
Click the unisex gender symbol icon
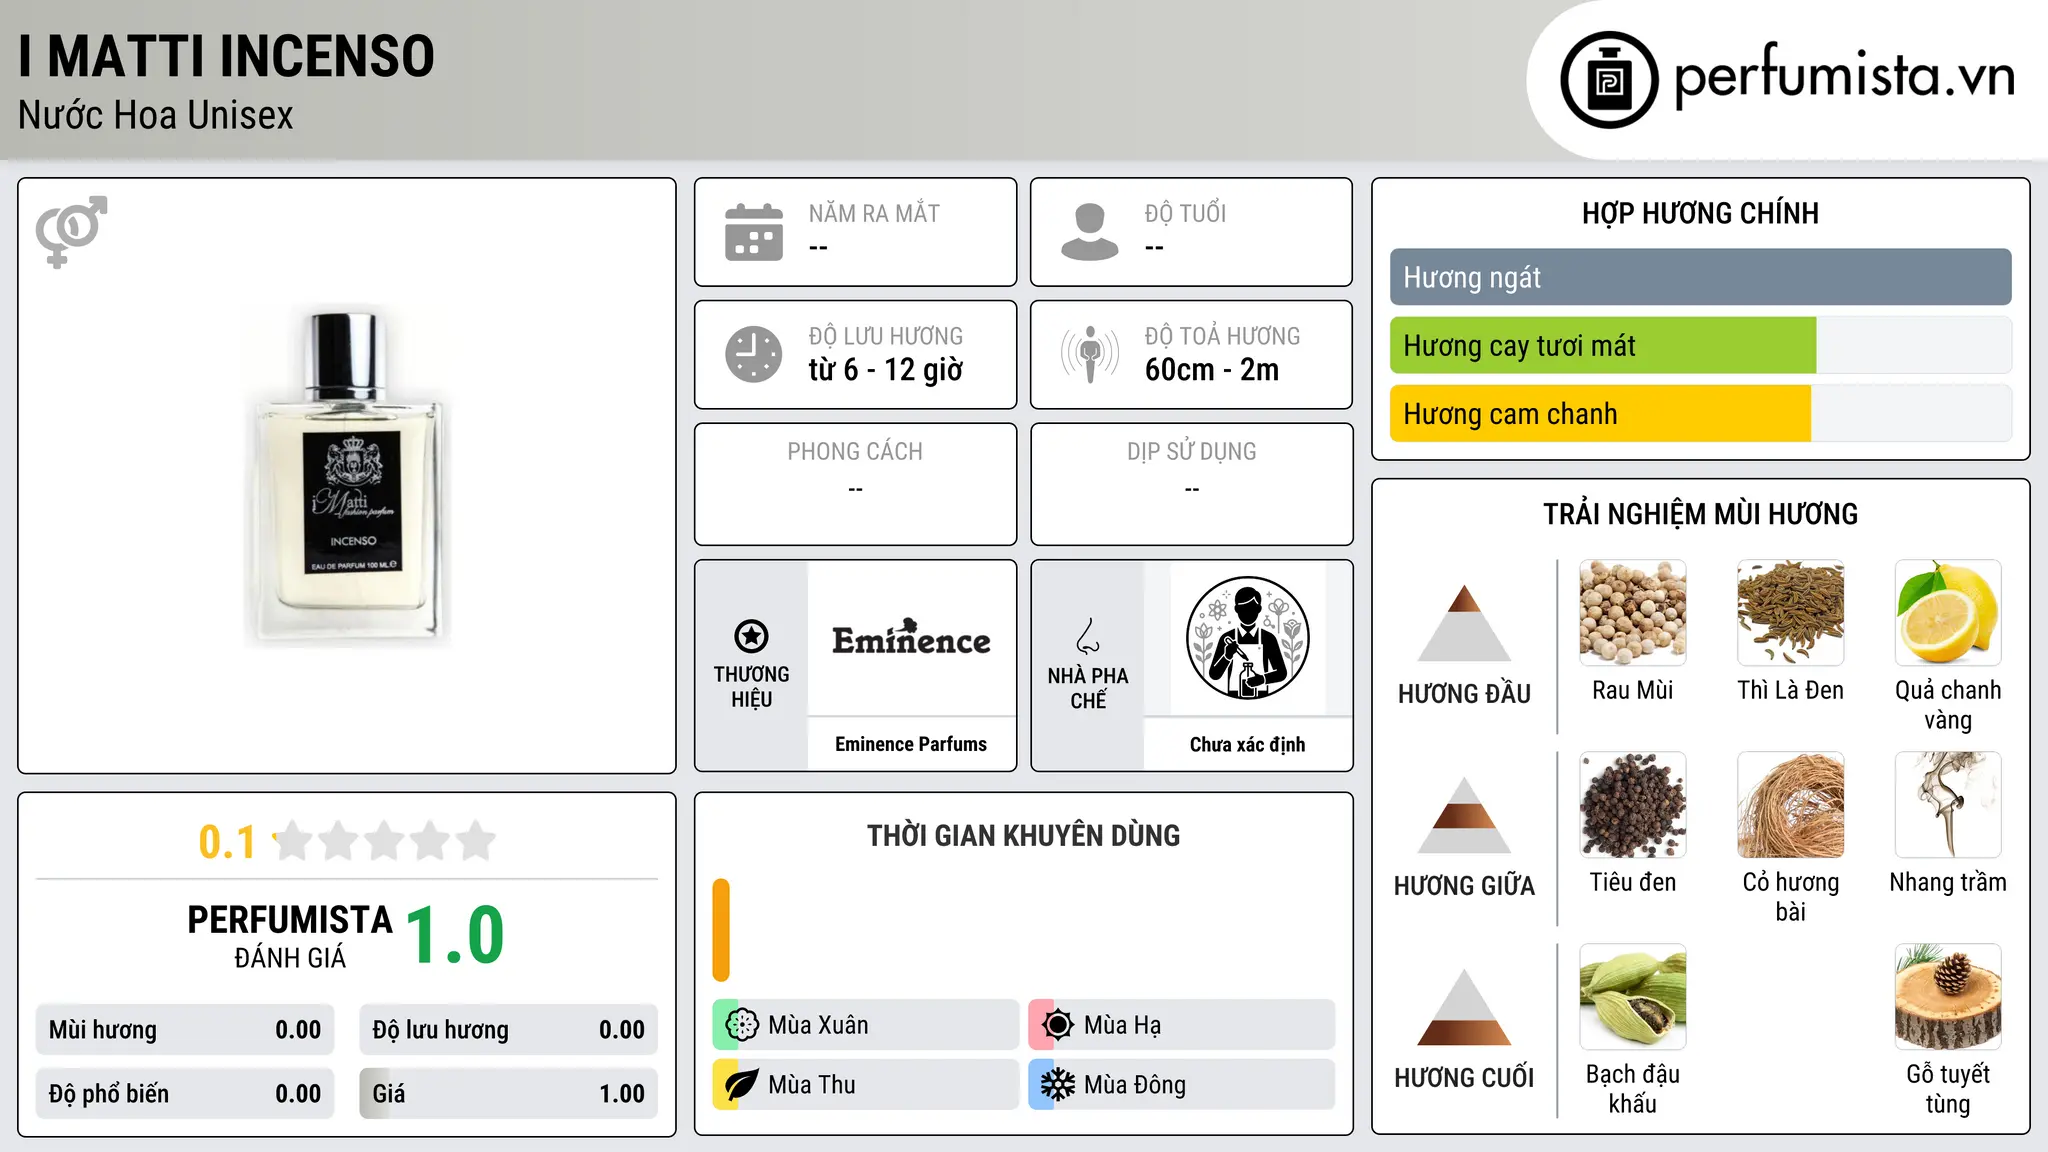[x=71, y=231]
